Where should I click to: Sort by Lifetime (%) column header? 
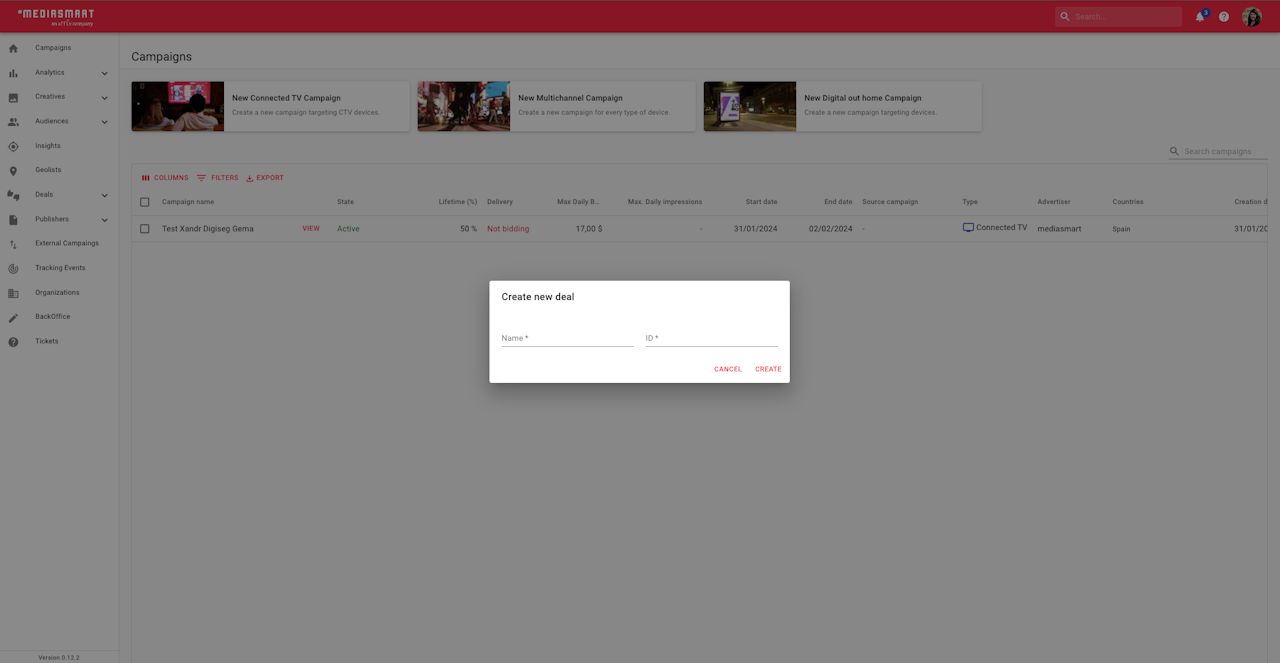458,202
